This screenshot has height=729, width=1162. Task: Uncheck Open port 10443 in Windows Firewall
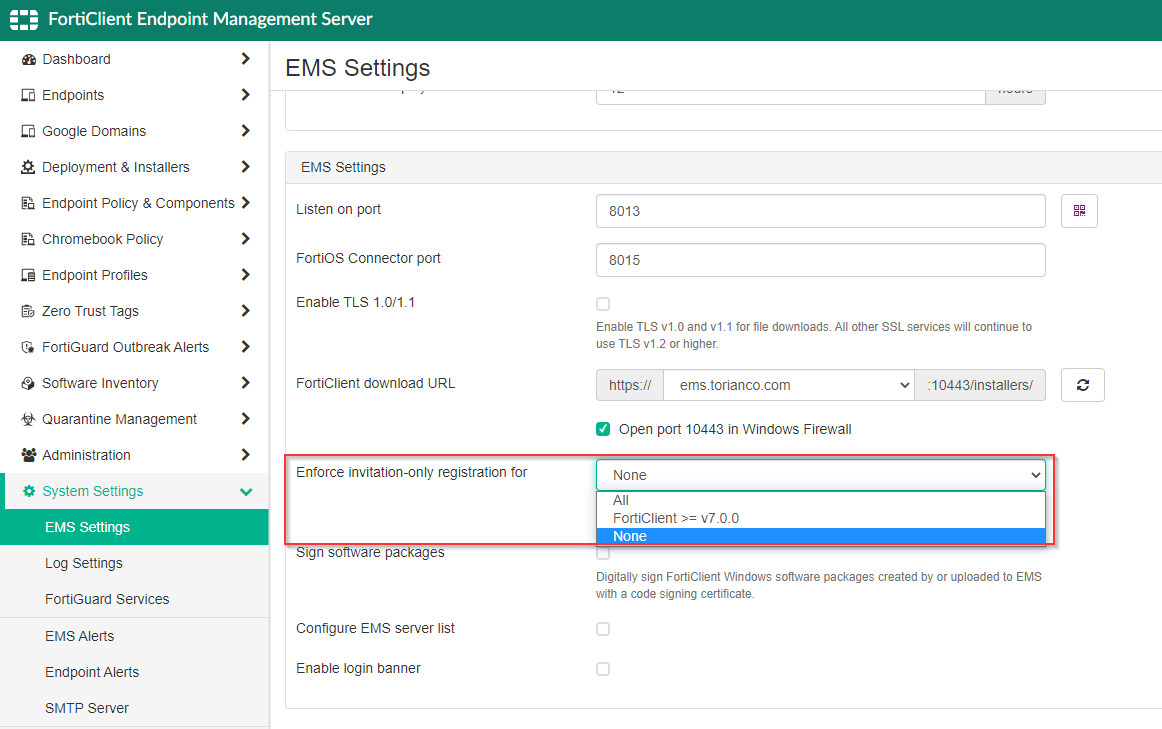click(x=603, y=429)
